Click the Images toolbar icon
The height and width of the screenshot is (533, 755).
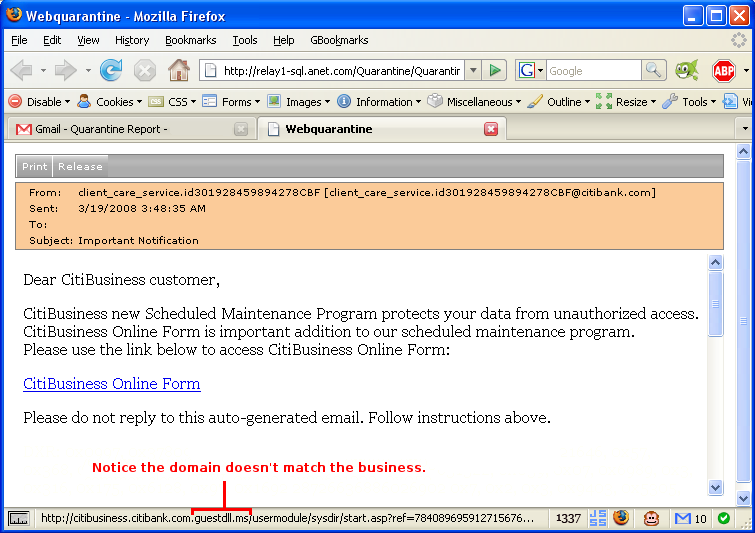tap(274, 102)
